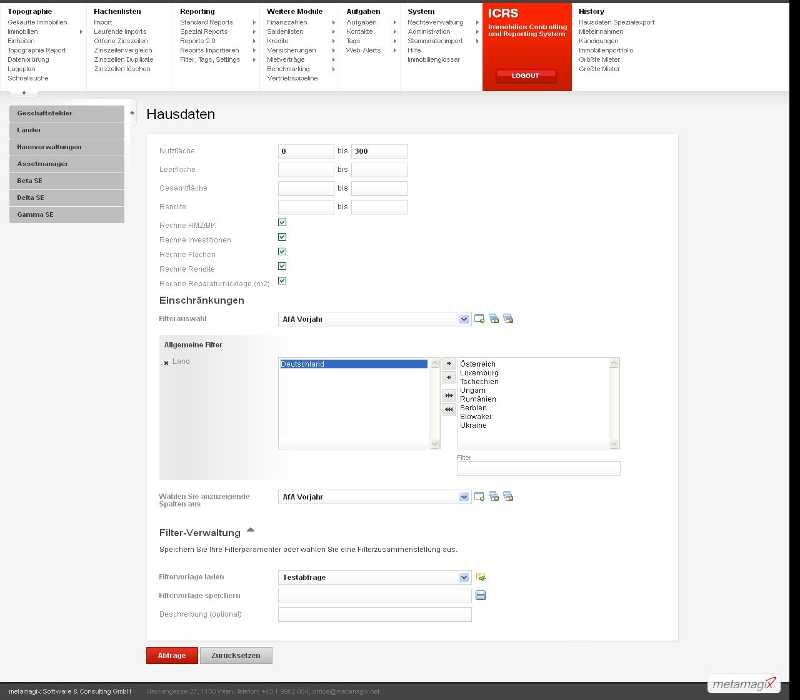
Task: Click the red Abfrage button
Action: click(x=171, y=656)
